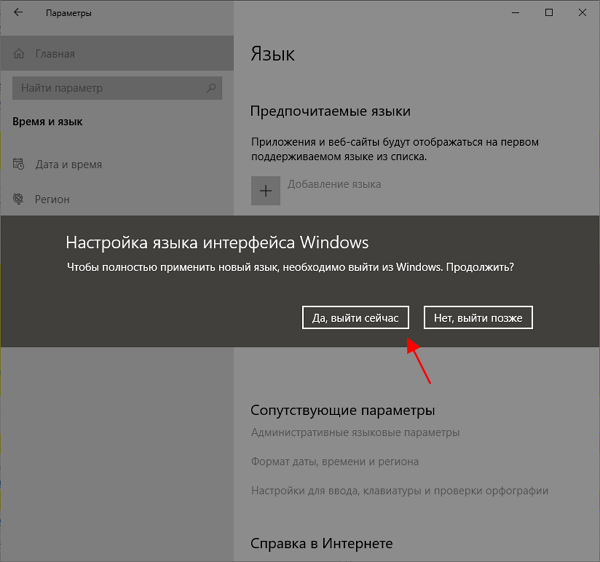Image resolution: width=600 pixels, height=562 pixels.
Task: Click the Добавление языка label
Action: click(x=334, y=184)
